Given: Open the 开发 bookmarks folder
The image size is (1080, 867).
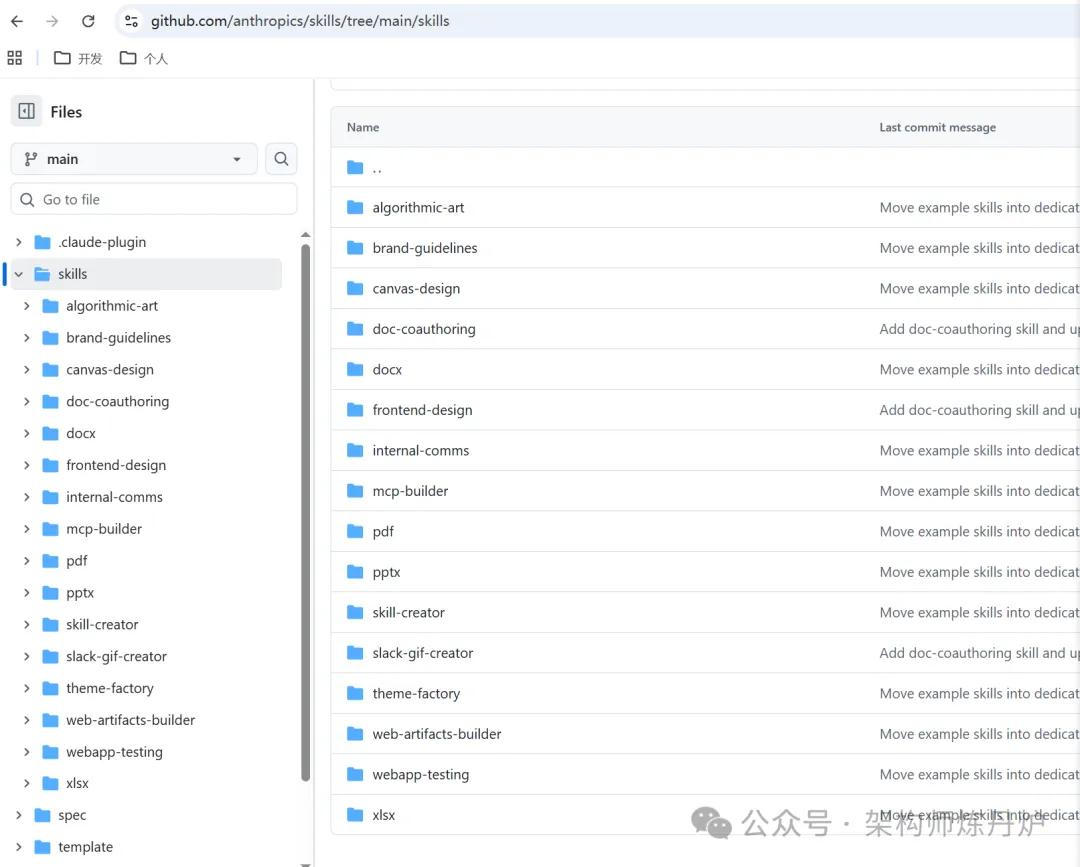Looking at the screenshot, I should pyautogui.click(x=78, y=58).
